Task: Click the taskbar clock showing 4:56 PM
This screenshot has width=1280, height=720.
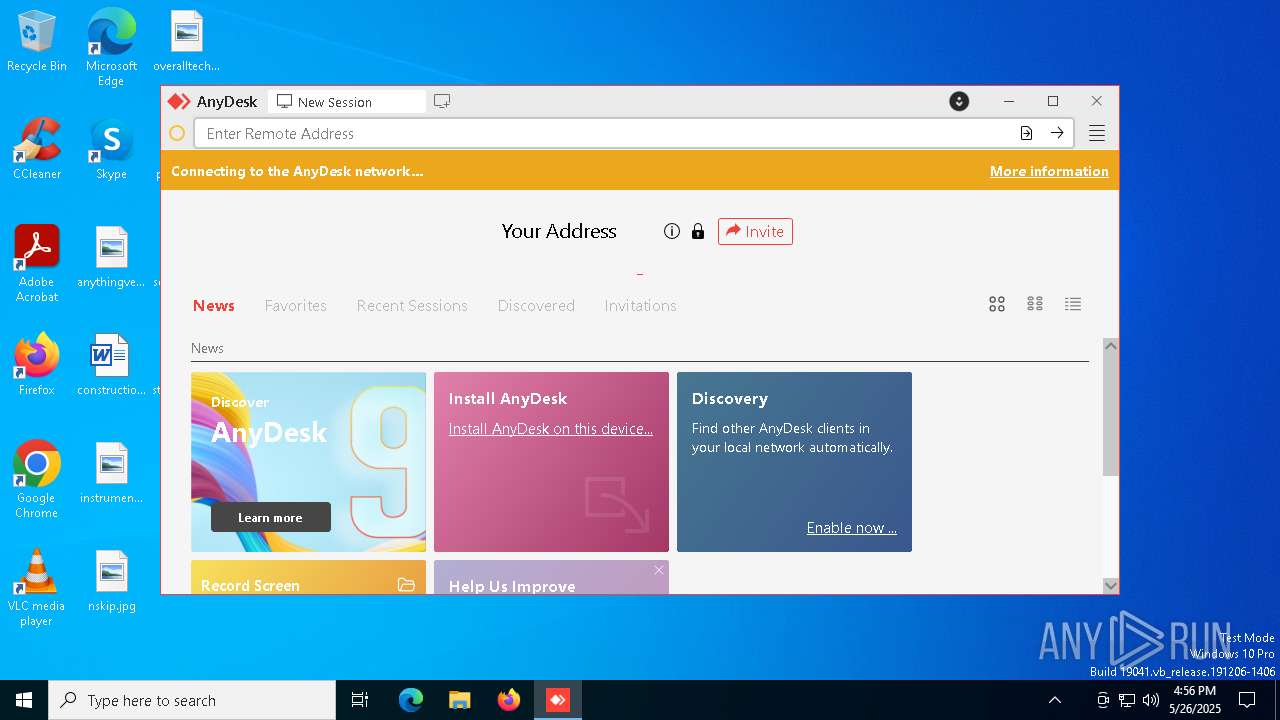Action: click(1195, 700)
